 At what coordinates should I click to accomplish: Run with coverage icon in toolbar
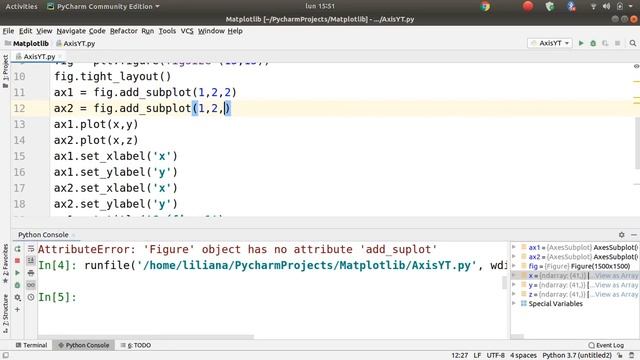(605, 43)
